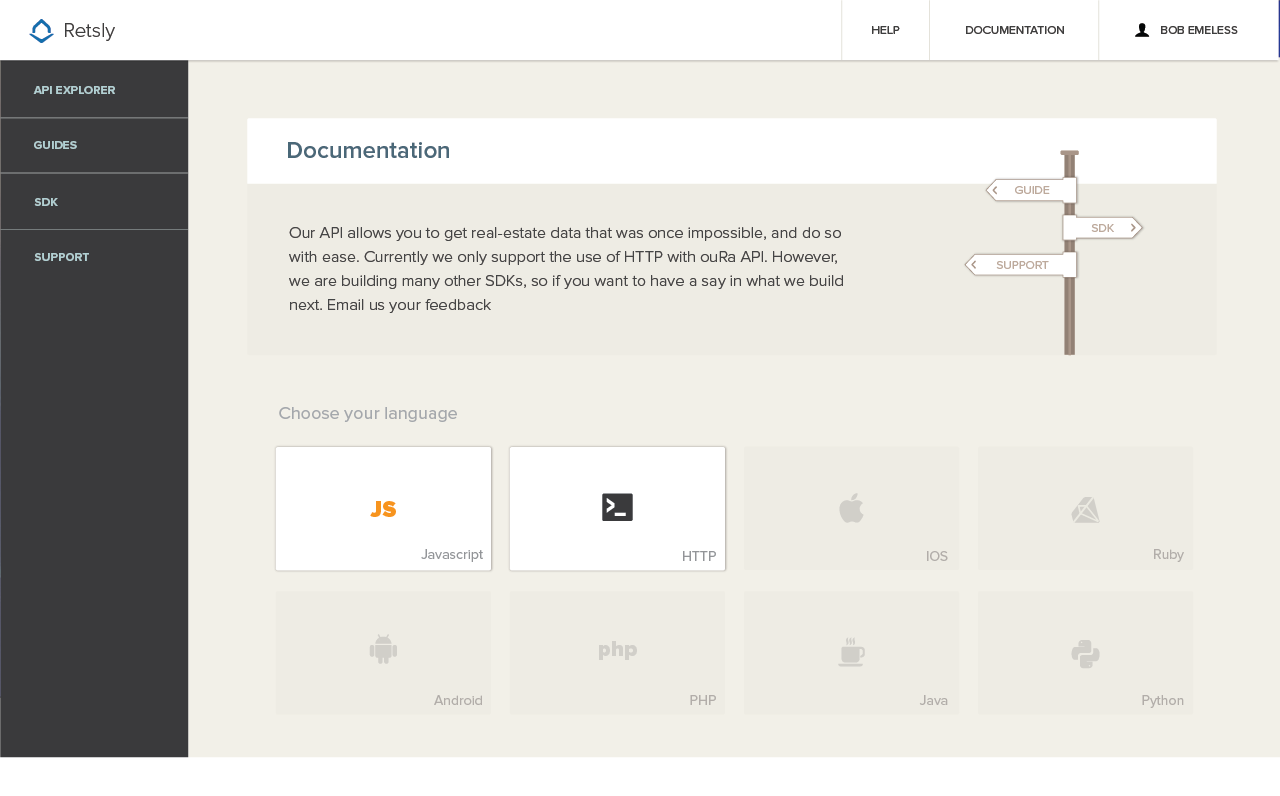1280x796 pixels.
Task: Select the PHP language icon
Action: click(617, 649)
